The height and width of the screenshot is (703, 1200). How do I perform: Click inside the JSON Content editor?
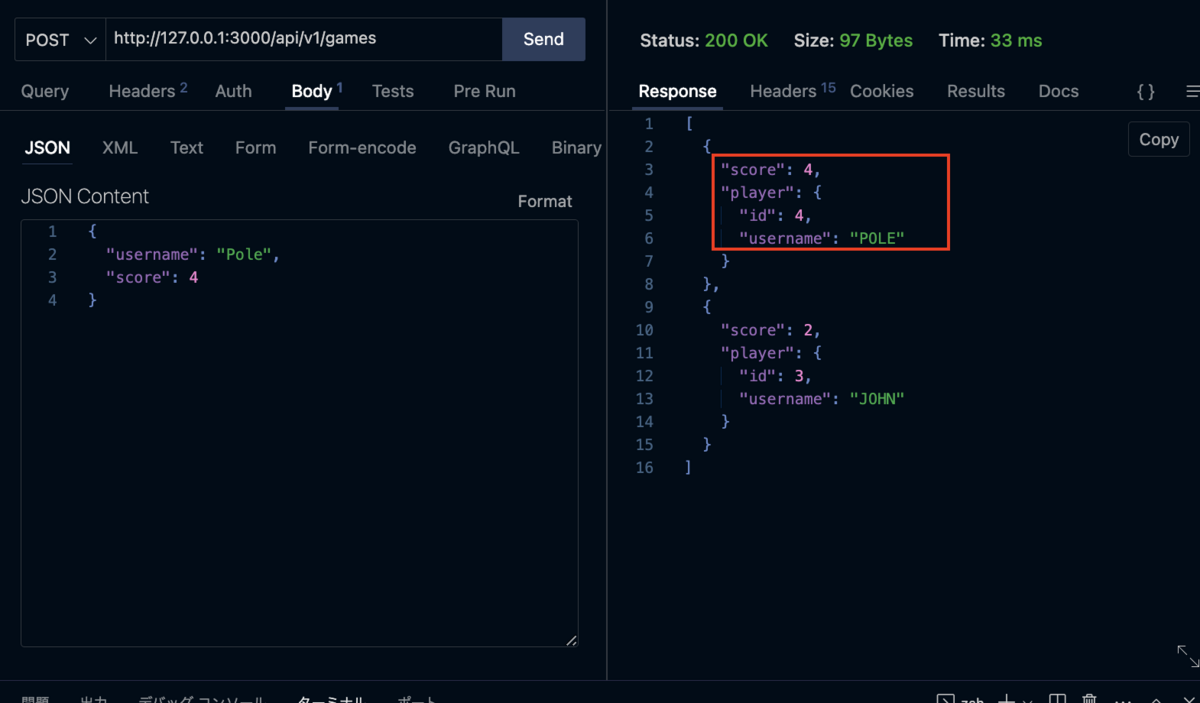click(x=299, y=433)
